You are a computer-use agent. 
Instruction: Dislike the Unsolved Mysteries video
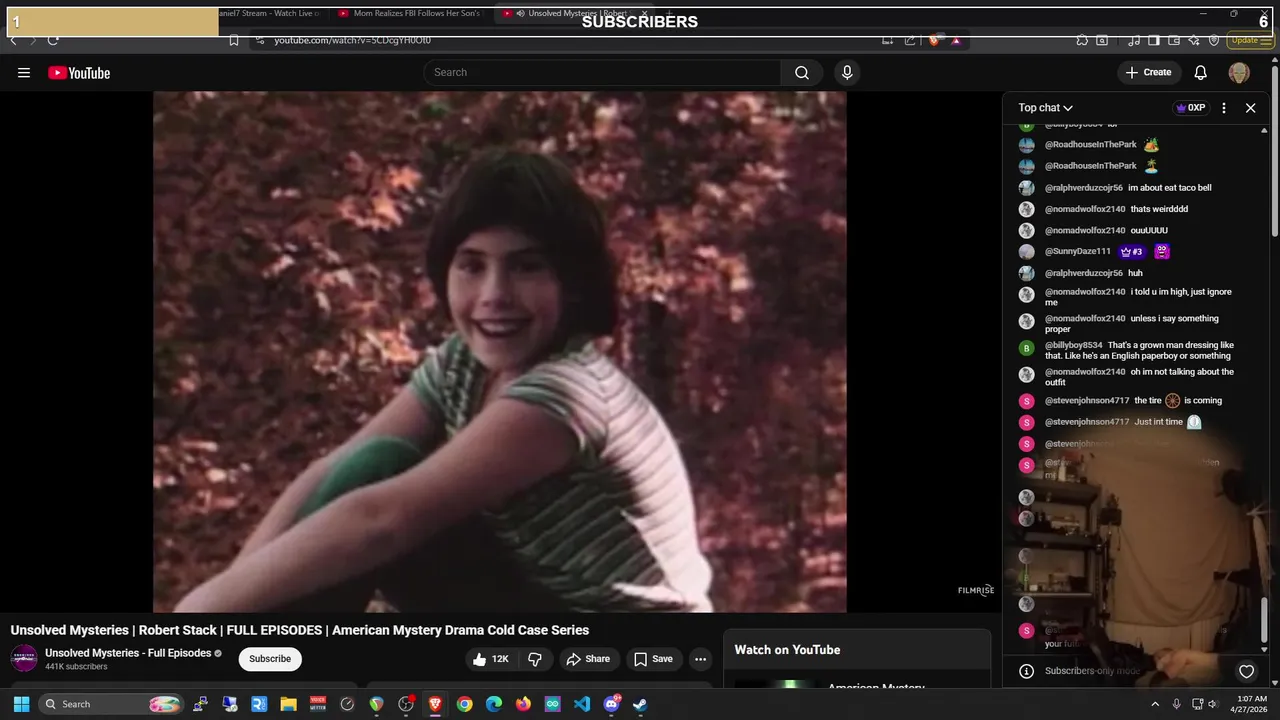point(535,659)
